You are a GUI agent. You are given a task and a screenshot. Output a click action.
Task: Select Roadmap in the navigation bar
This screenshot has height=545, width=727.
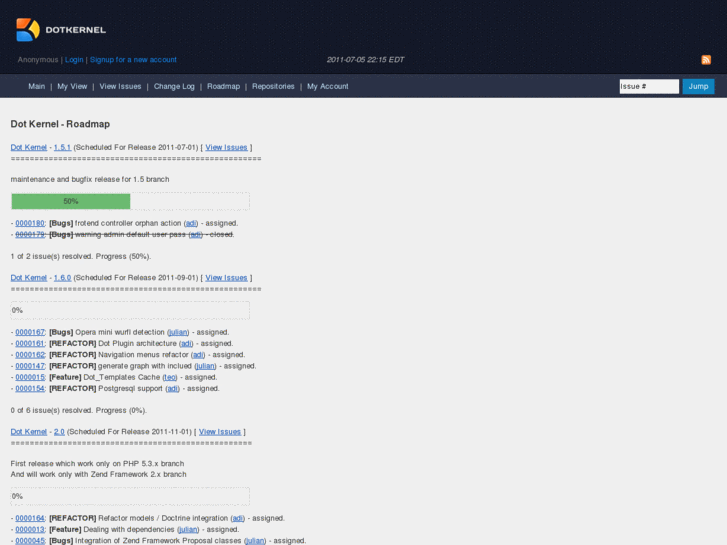[223, 86]
